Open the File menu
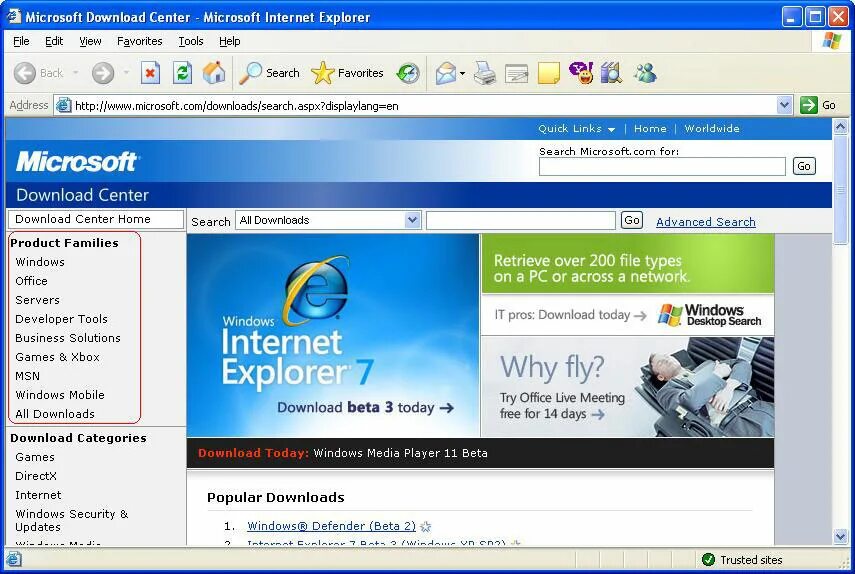This screenshot has width=855, height=574. coord(21,41)
